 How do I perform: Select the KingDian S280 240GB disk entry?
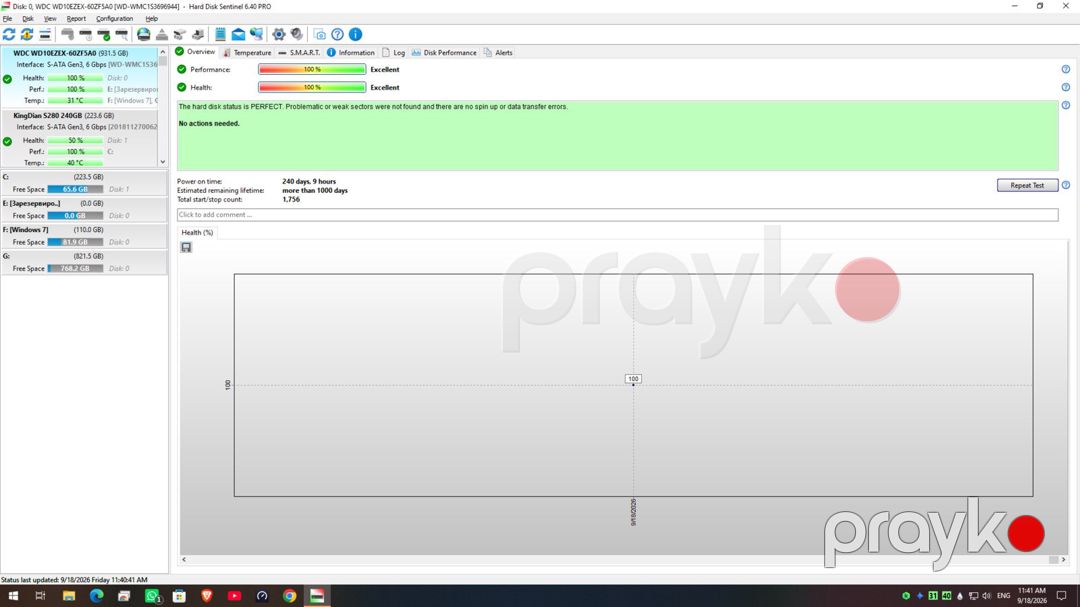79,139
